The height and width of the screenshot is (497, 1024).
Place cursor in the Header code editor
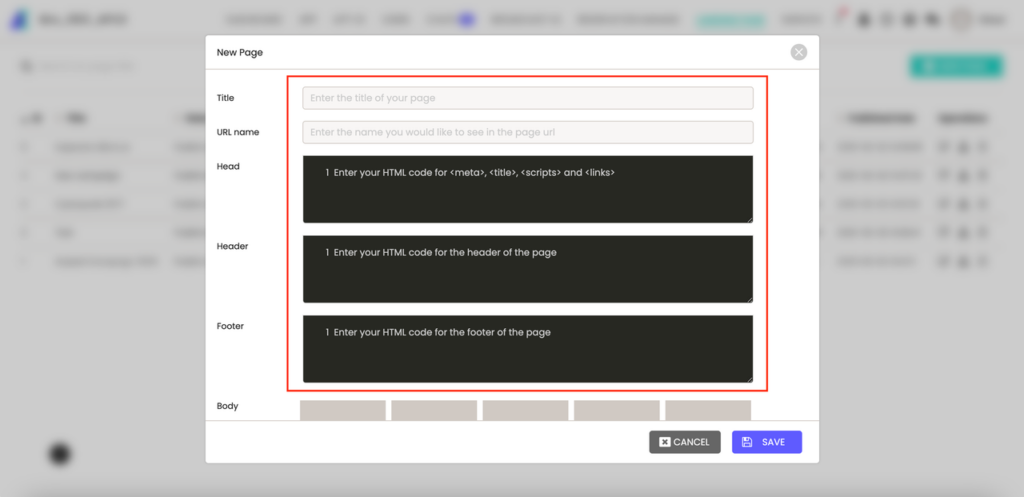click(527, 269)
